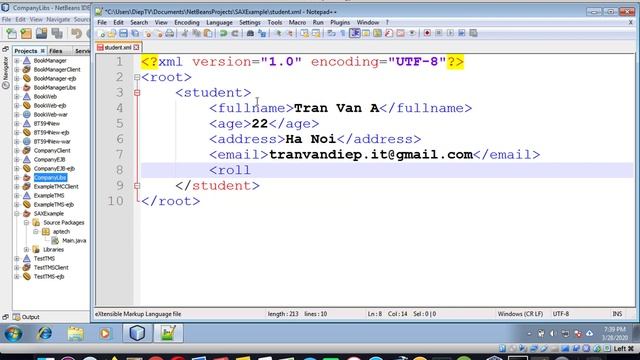Click the NetBeans New Project toolbar icon
Screen dimensions: 640x360
[x=26, y=33]
